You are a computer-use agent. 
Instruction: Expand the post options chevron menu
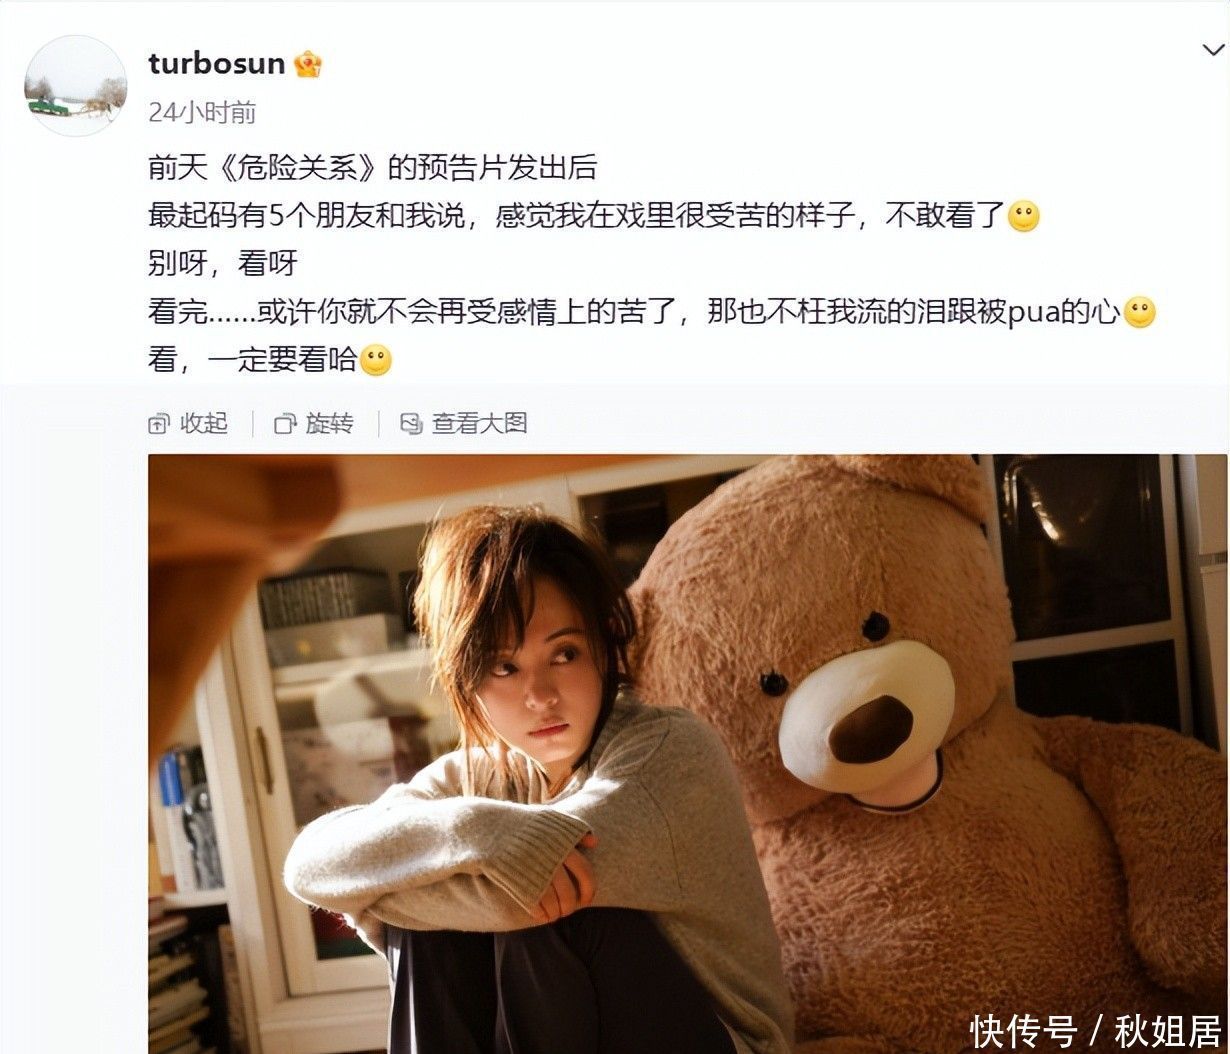point(1211,50)
